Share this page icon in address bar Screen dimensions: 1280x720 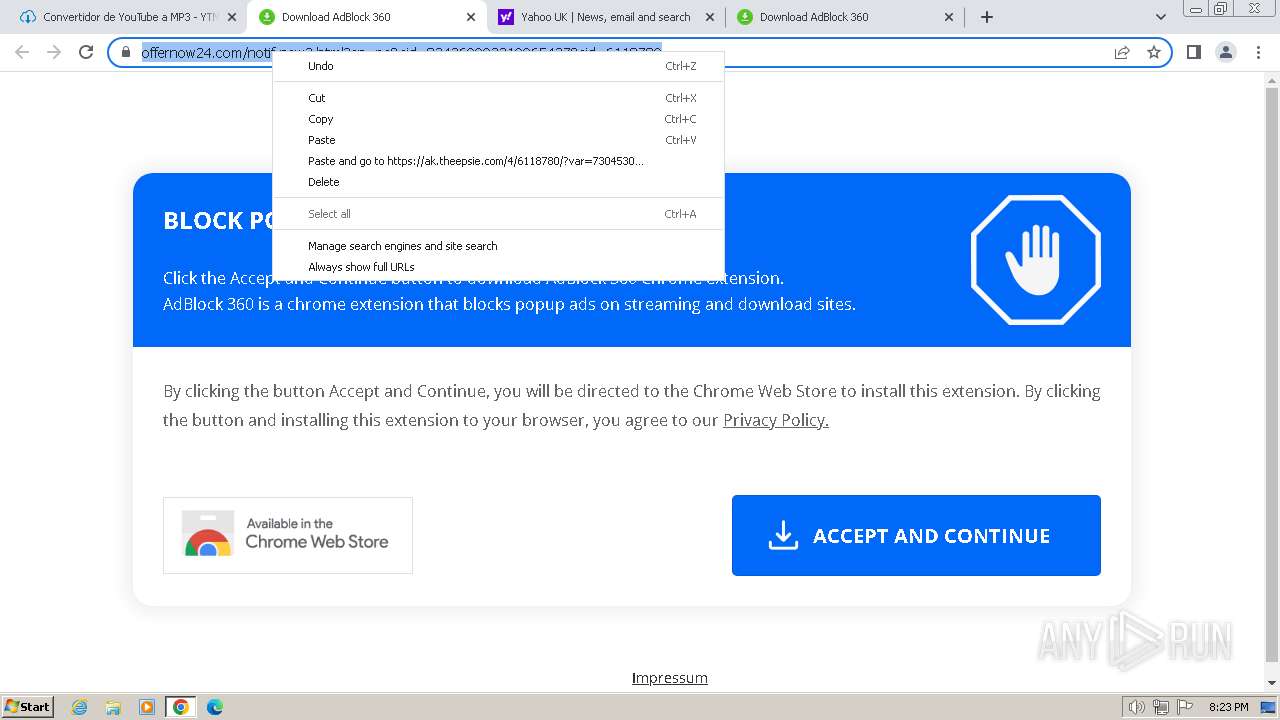pos(1122,52)
